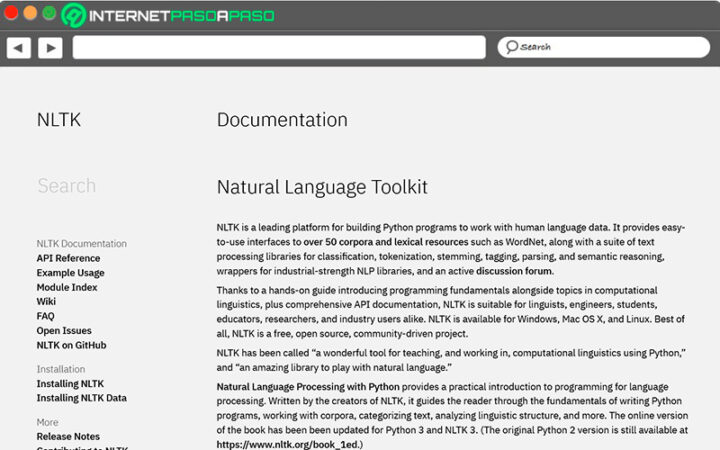Image resolution: width=720 pixels, height=450 pixels.
Task: Visit NLTK on GitHub link
Action: [x=71, y=345]
